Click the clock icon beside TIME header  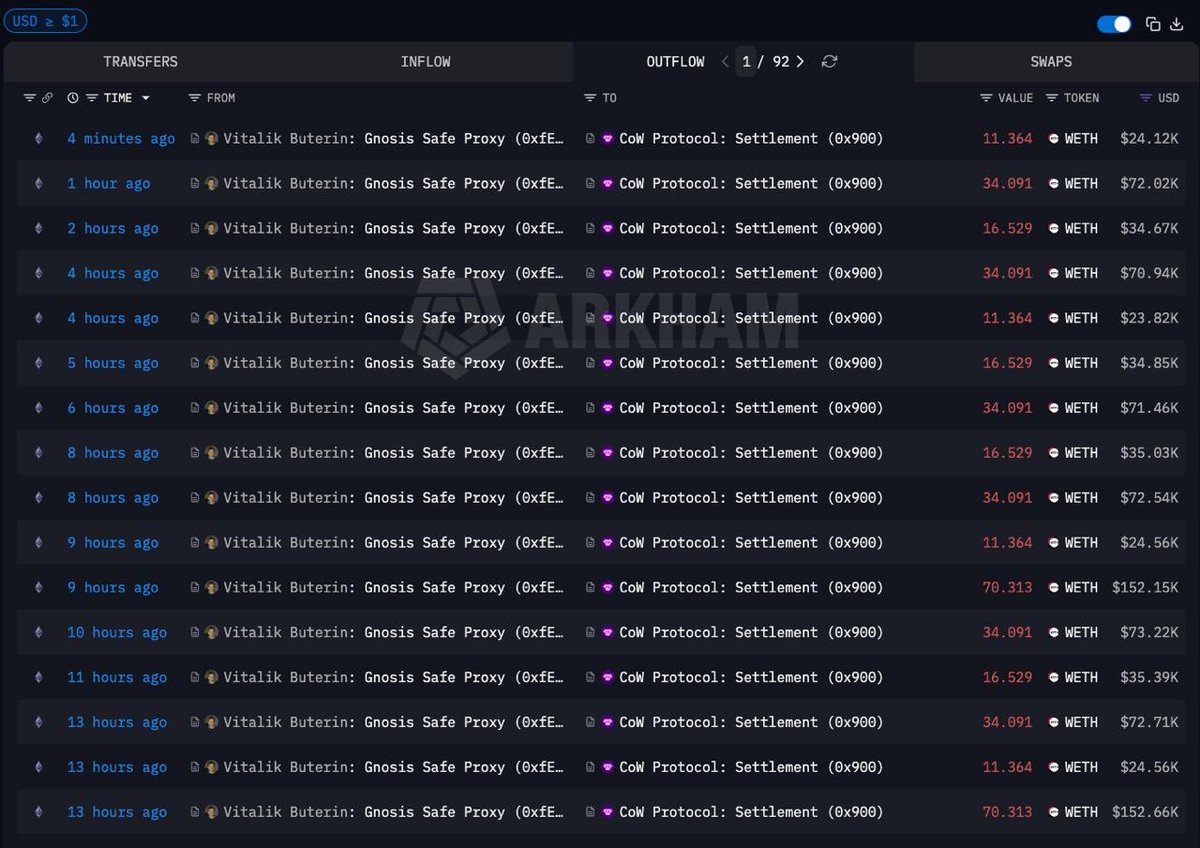73,98
